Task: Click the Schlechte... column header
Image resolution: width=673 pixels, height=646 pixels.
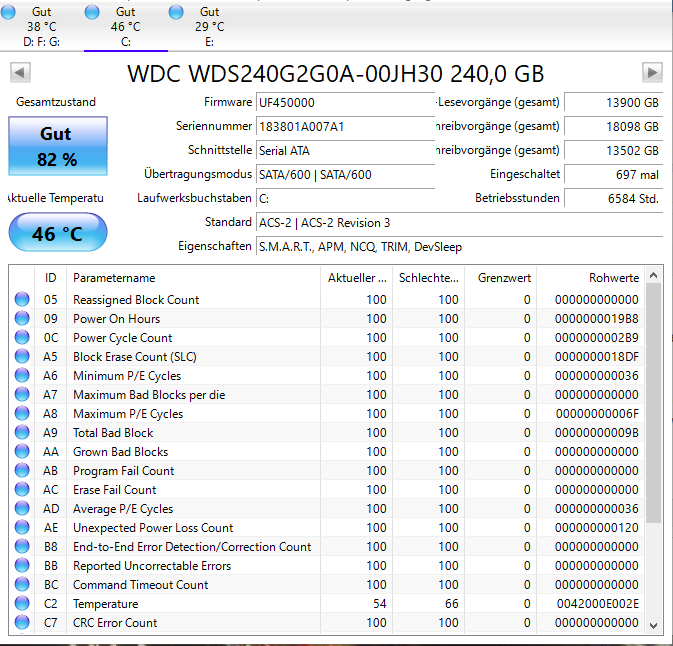Action: pos(428,278)
